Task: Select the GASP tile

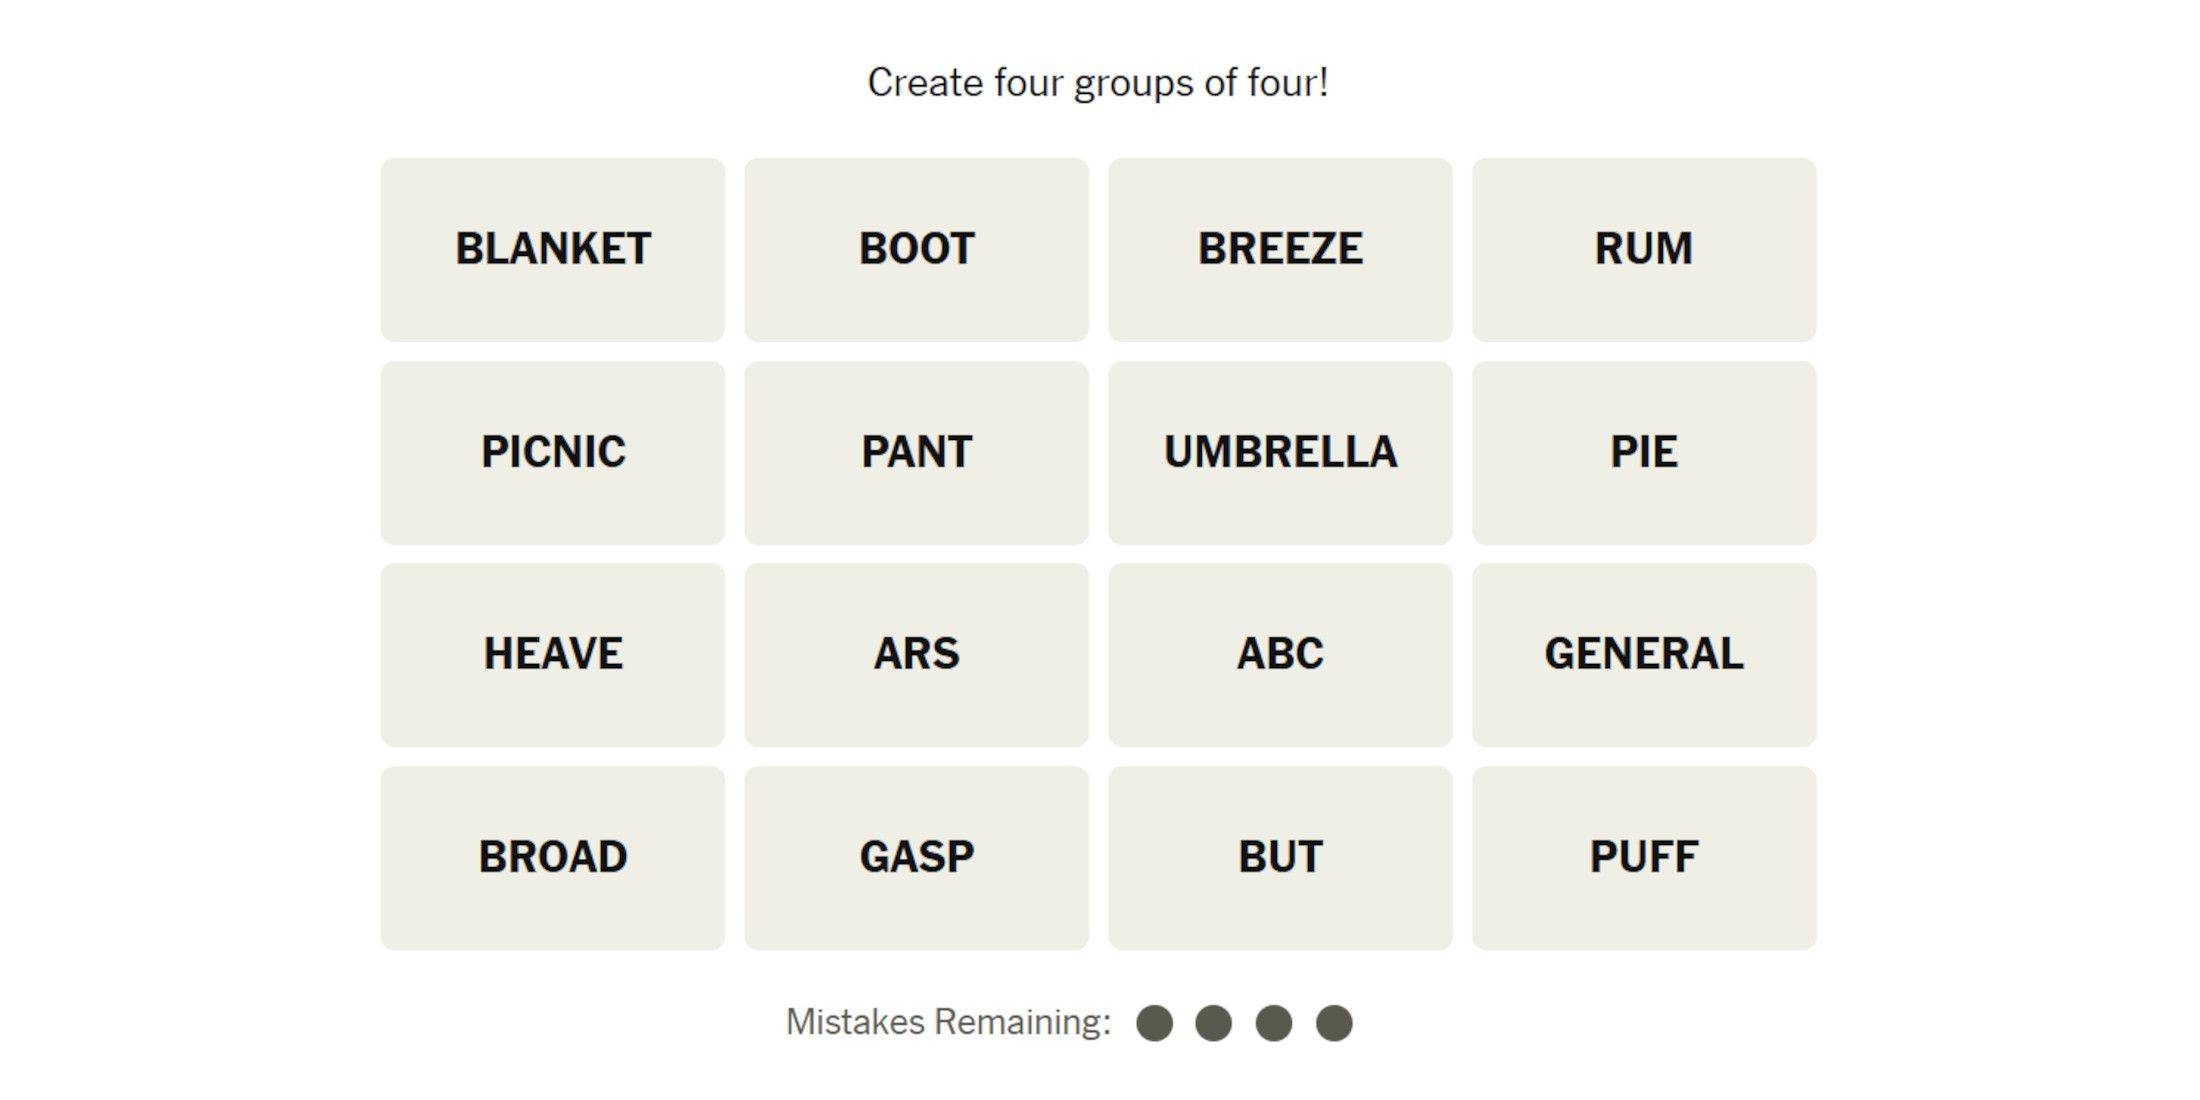Action: pos(916,857)
